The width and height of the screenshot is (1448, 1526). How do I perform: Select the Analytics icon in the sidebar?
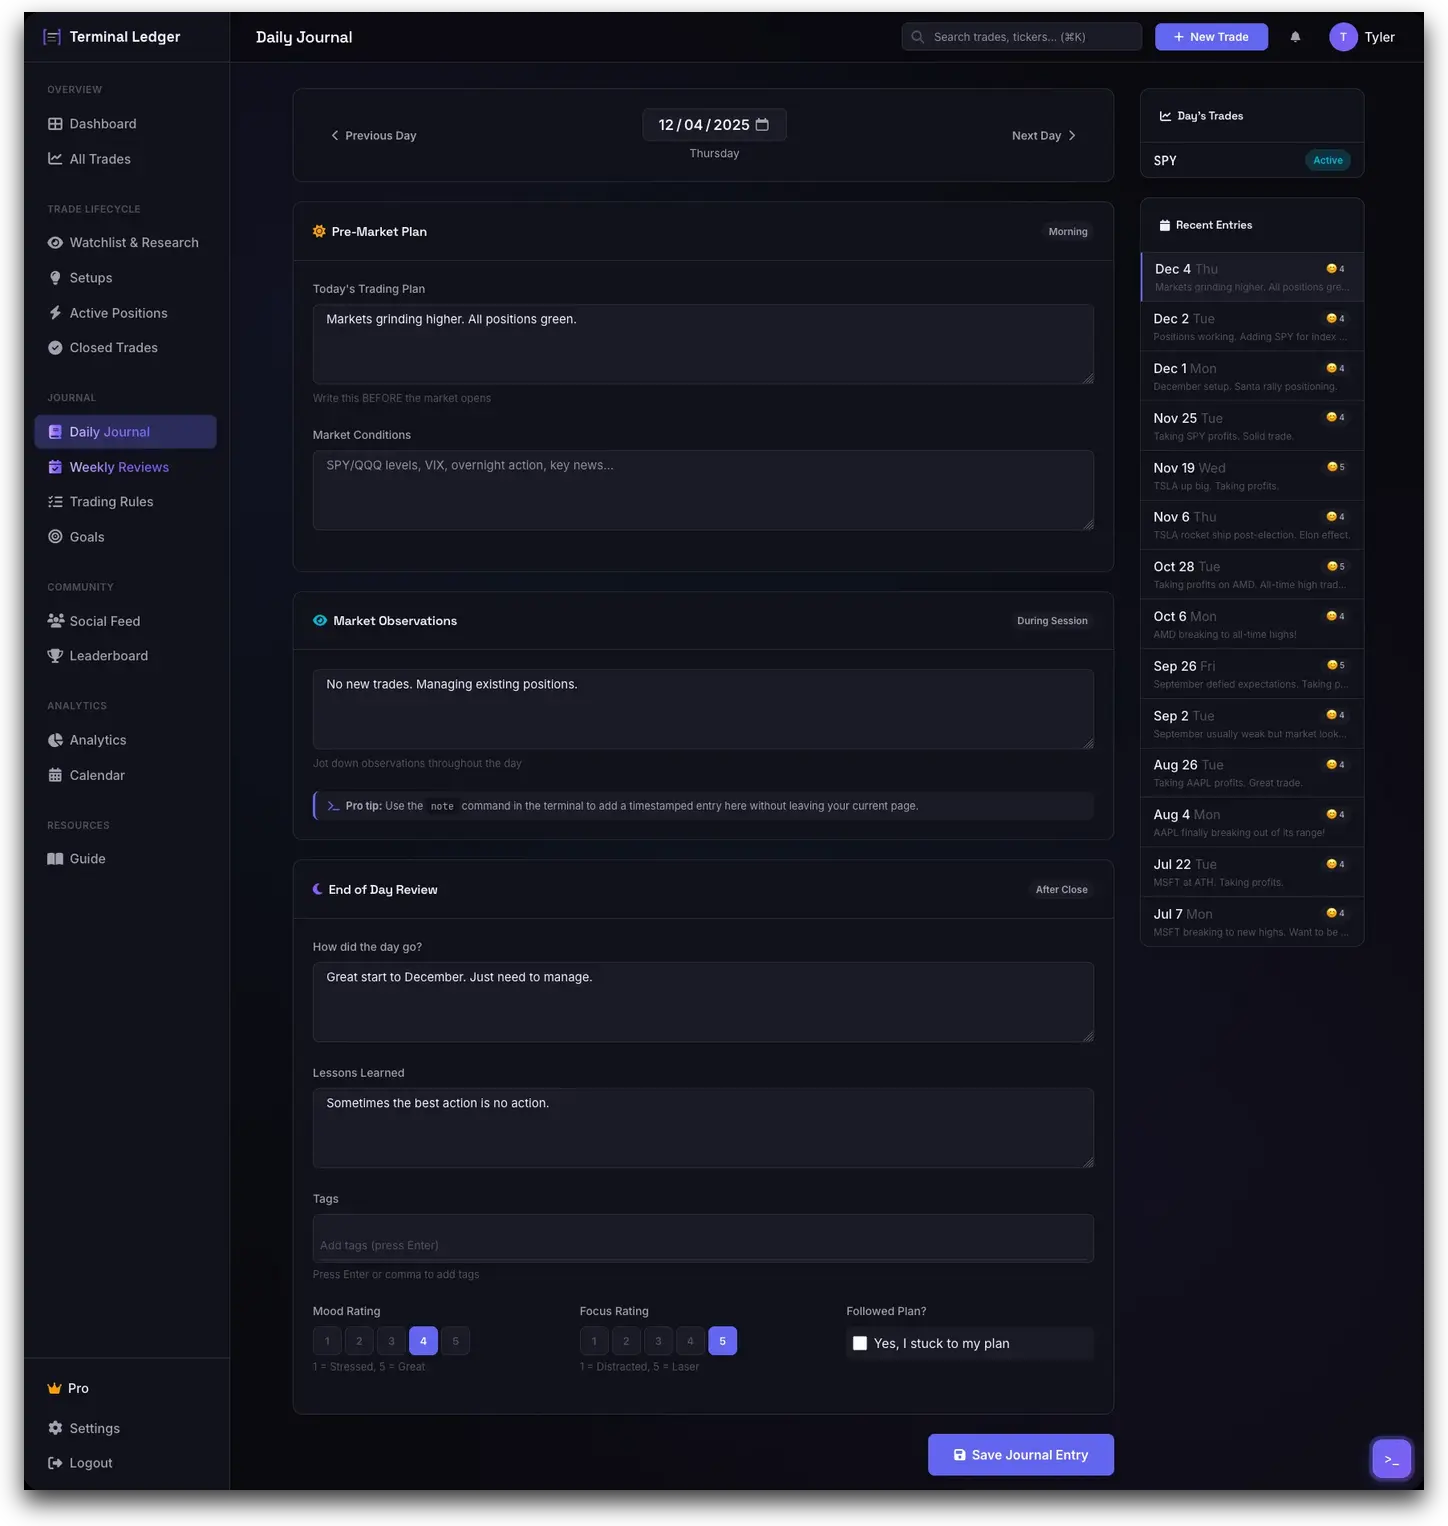[x=55, y=740]
